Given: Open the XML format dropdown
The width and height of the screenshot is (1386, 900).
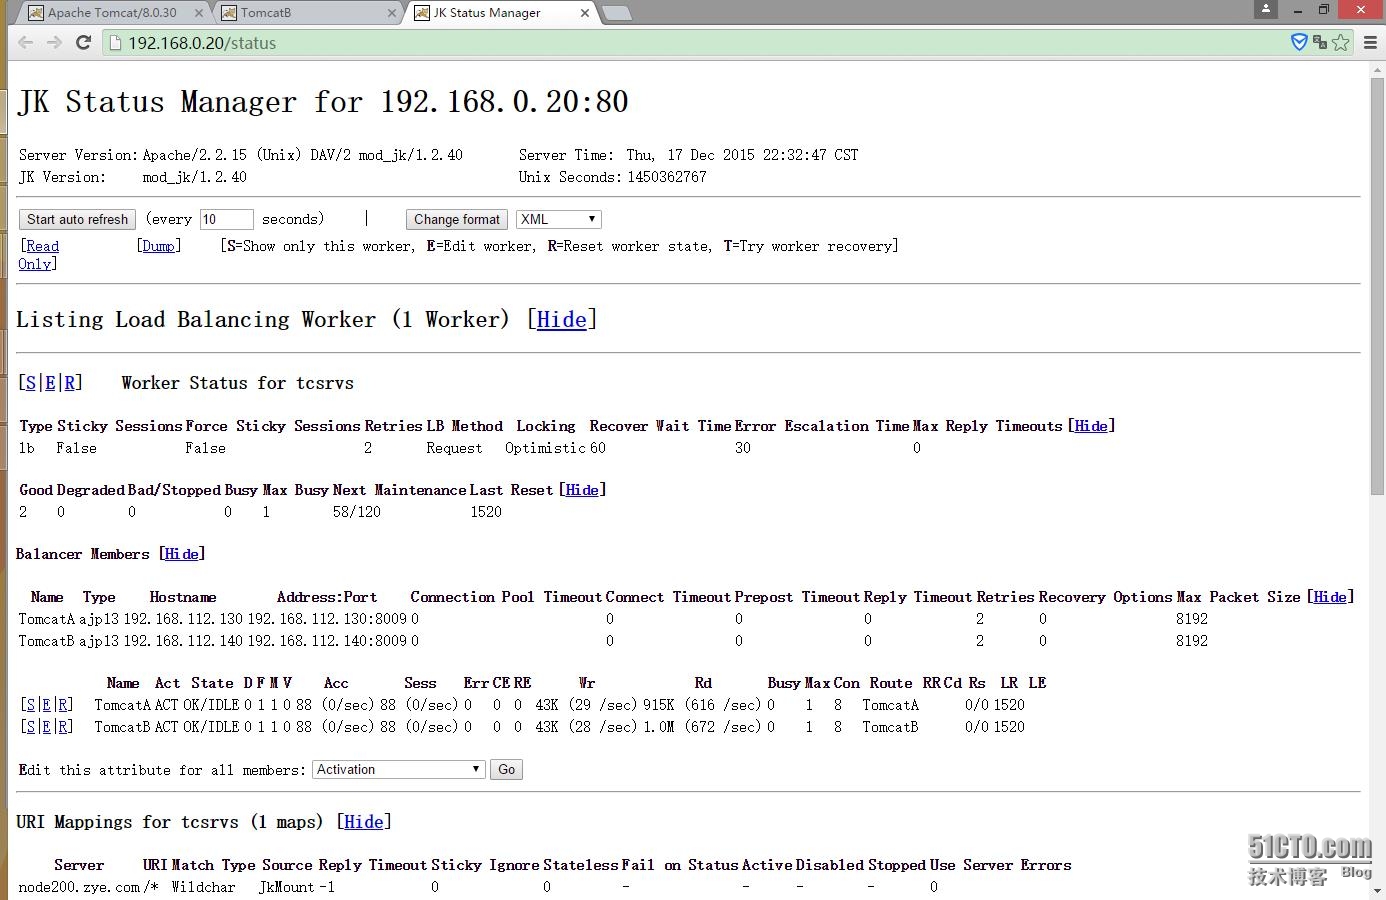Looking at the screenshot, I should pyautogui.click(x=558, y=219).
